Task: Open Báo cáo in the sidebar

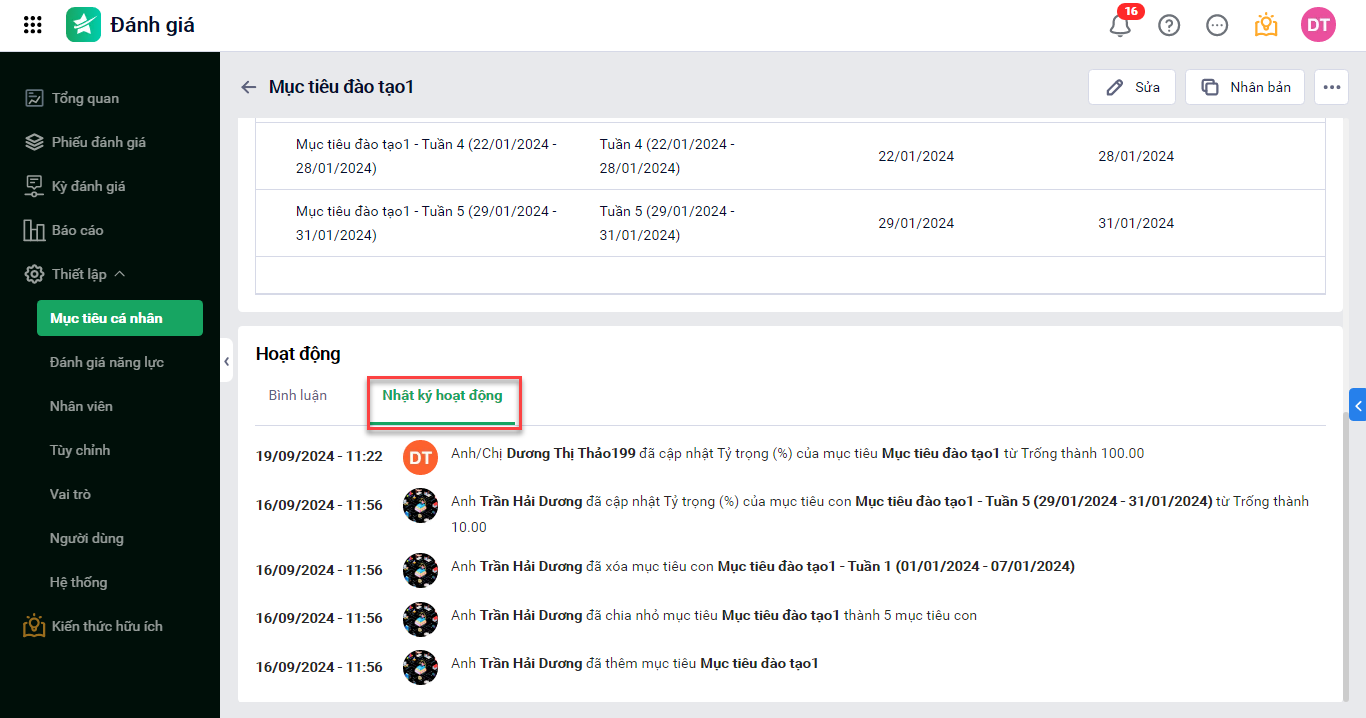Action: coord(78,230)
